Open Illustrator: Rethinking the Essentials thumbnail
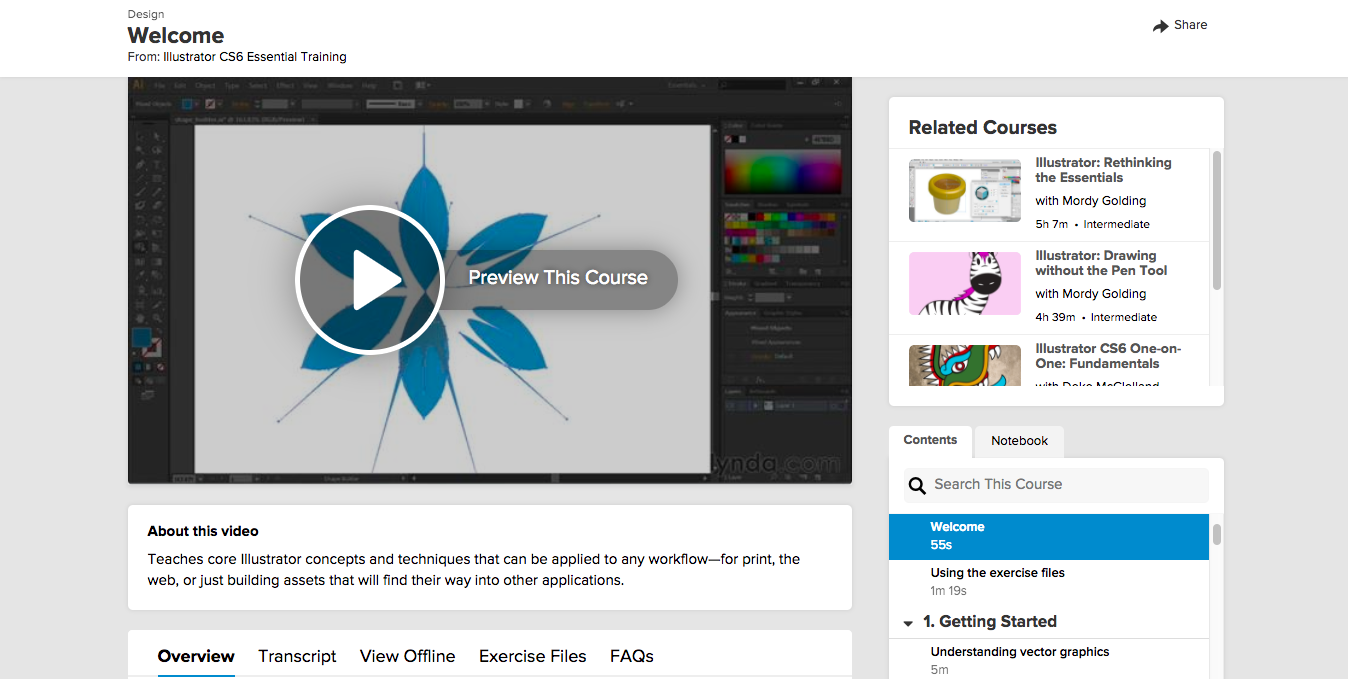The width and height of the screenshot is (1348, 679). tap(965, 190)
